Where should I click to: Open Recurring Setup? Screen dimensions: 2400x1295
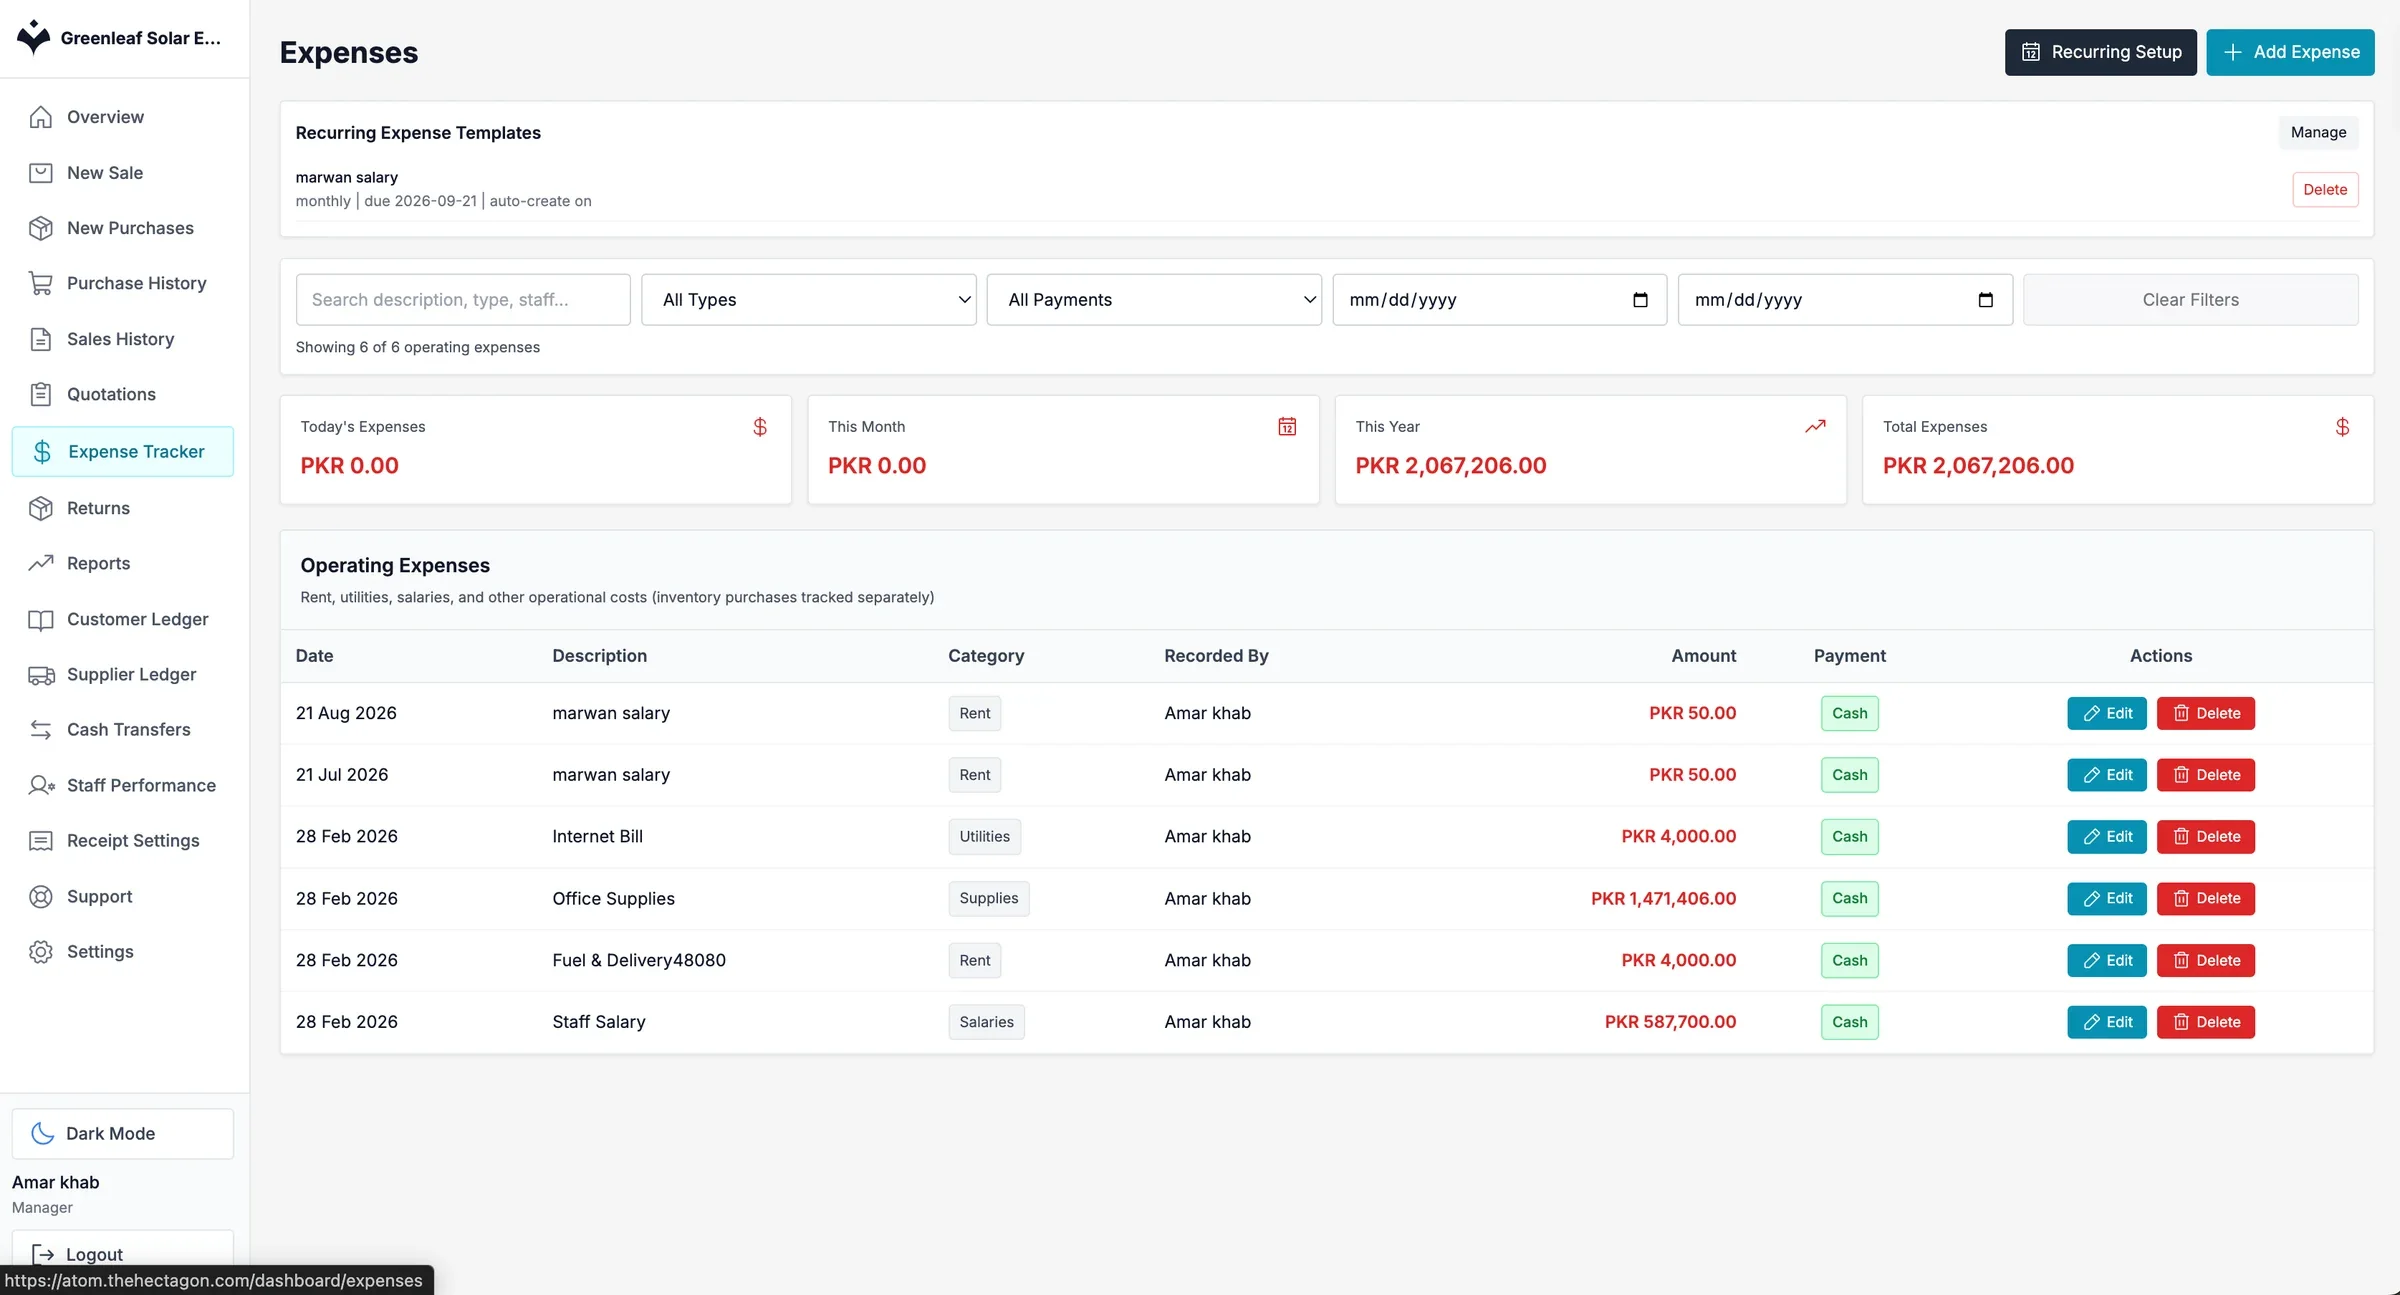click(x=2100, y=52)
